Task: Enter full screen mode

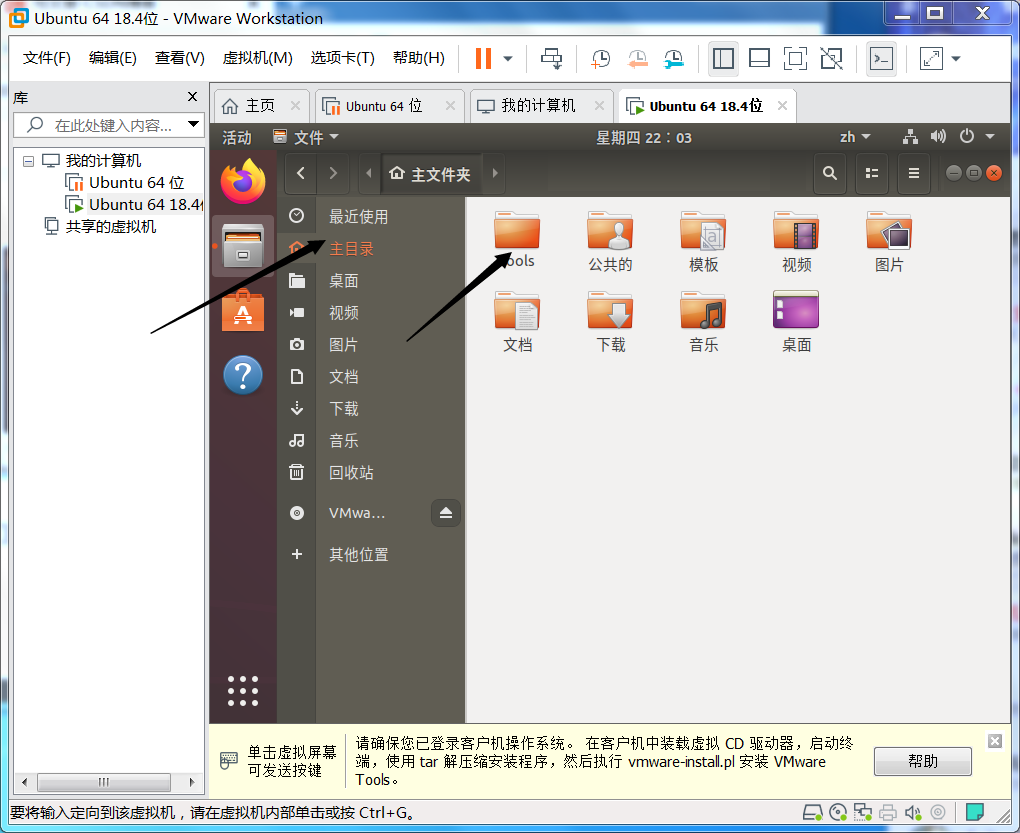Action: (x=795, y=59)
